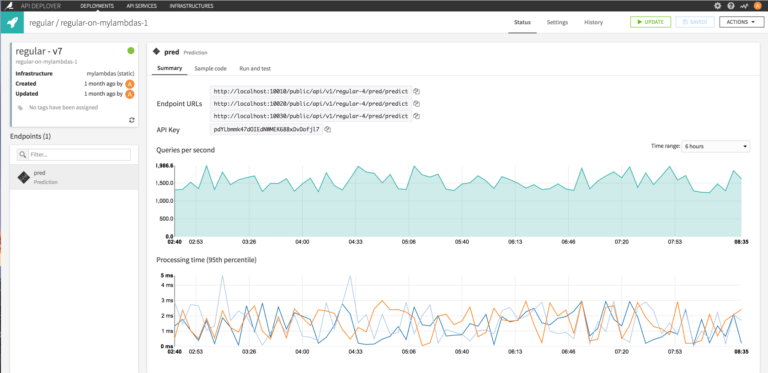Screen dimensions: 768x373
Task: Open the help question mark icon
Action: pos(731,6)
